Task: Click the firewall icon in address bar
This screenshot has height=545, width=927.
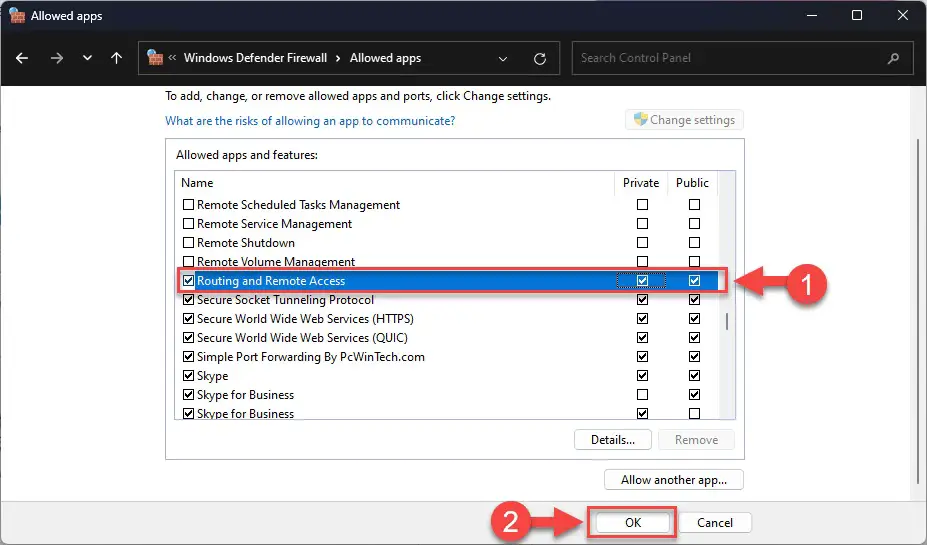Action: point(155,57)
